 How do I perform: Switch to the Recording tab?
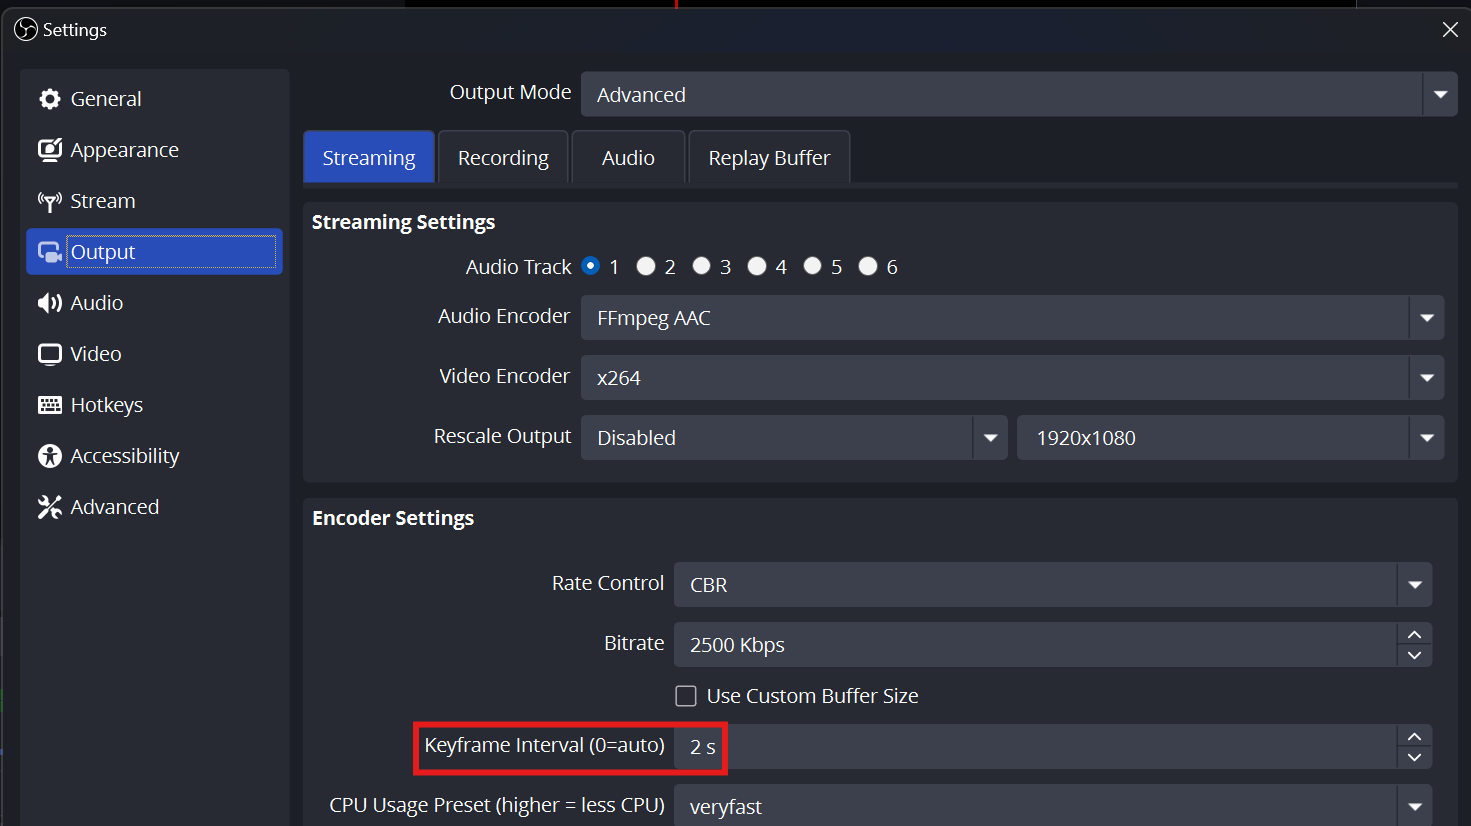coord(503,157)
